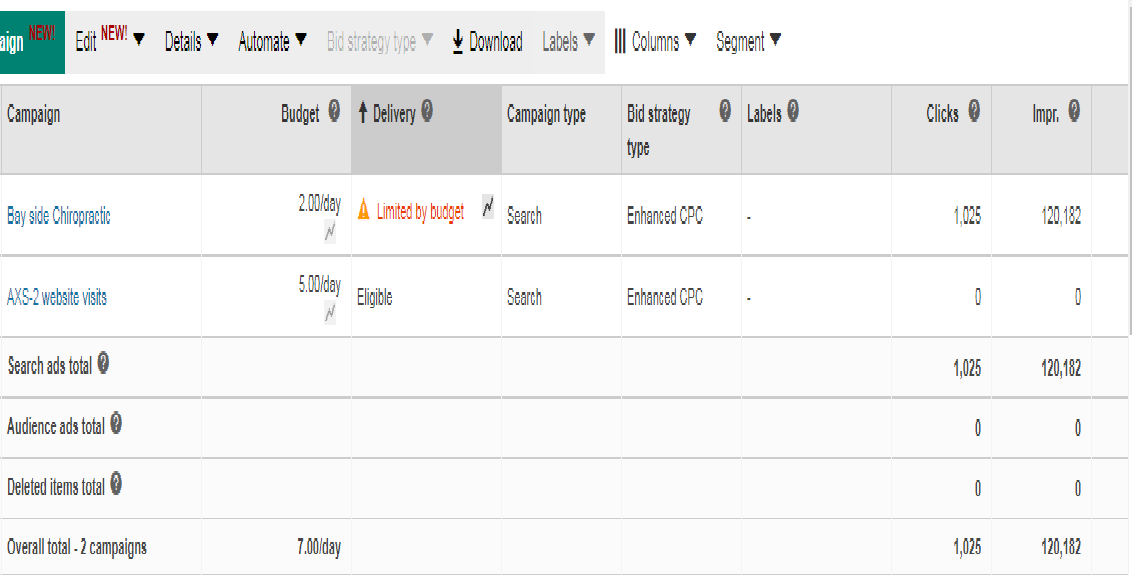The image size is (1135, 580).
Task: Click the Impr. column help icon
Action: click(1074, 112)
